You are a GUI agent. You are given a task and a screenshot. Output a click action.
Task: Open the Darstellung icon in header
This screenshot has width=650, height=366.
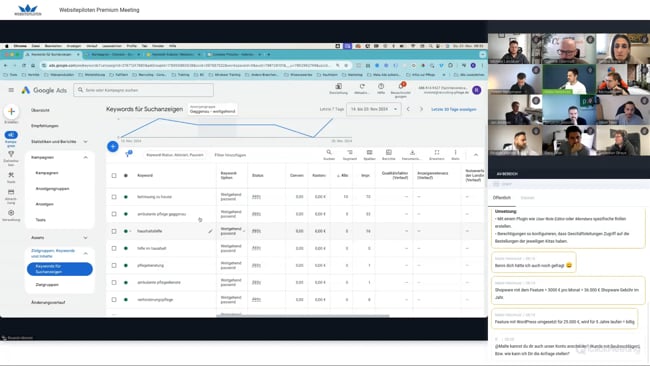(338, 86)
